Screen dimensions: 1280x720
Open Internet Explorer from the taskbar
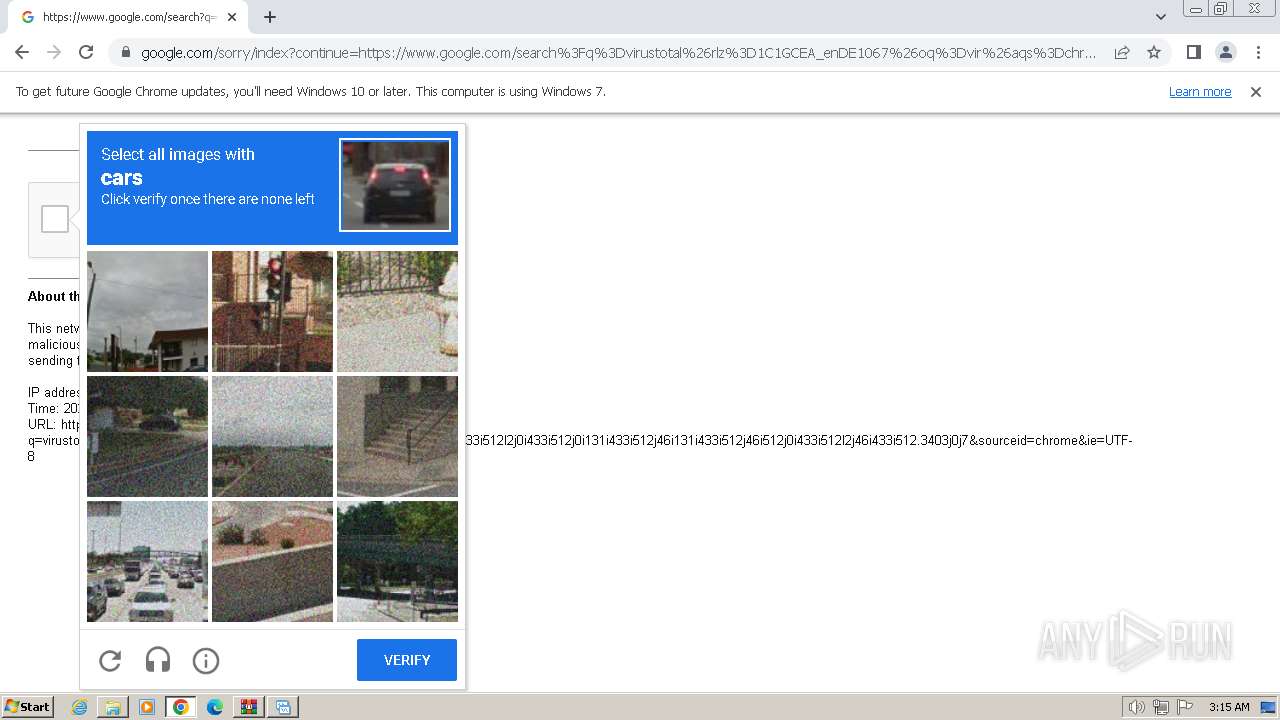tap(80, 707)
